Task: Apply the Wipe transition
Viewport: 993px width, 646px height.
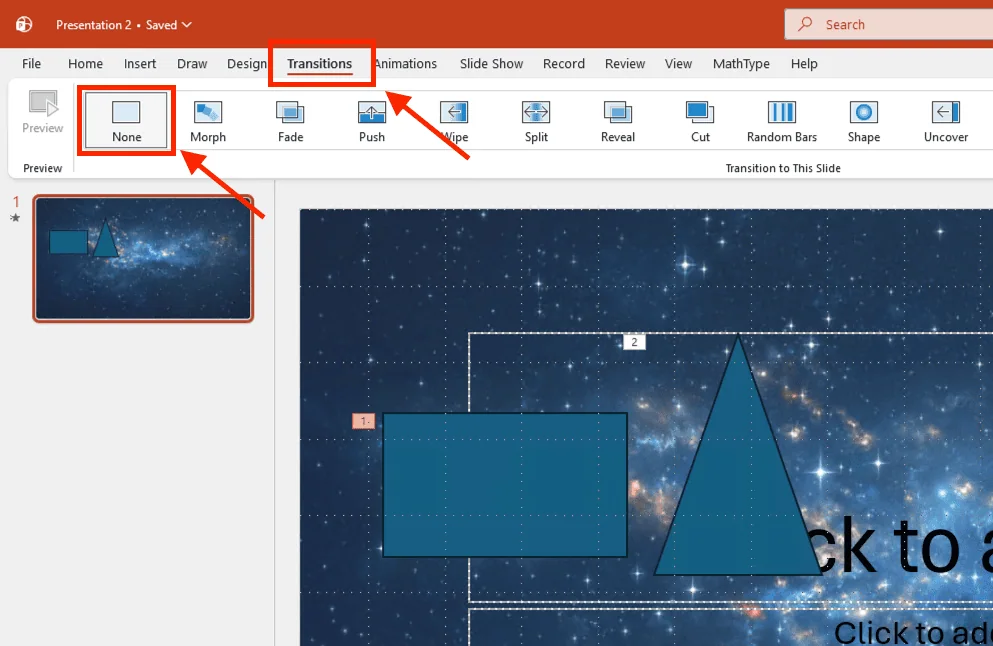Action: [x=454, y=122]
